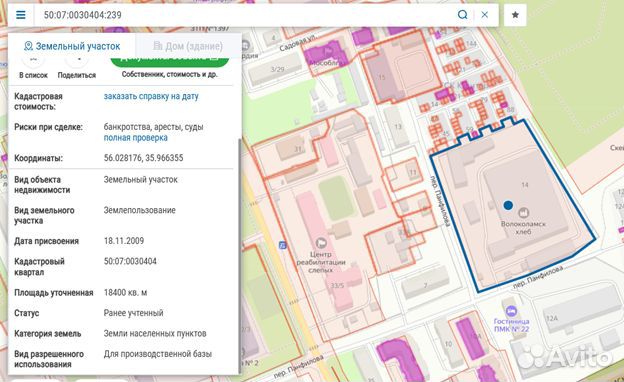The height and width of the screenshot is (382, 624).
Task: Open the hamburger menu icon
Action: click(21, 15)
